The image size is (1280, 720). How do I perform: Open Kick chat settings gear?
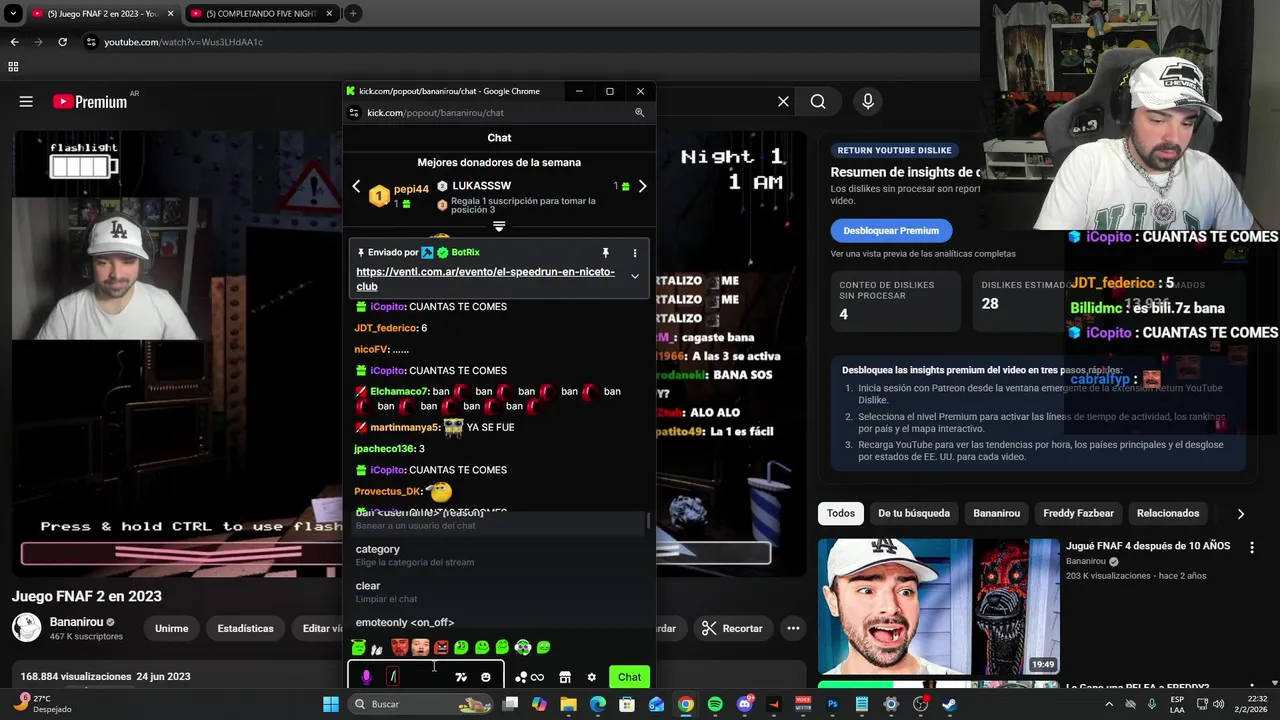click(591, 677)
